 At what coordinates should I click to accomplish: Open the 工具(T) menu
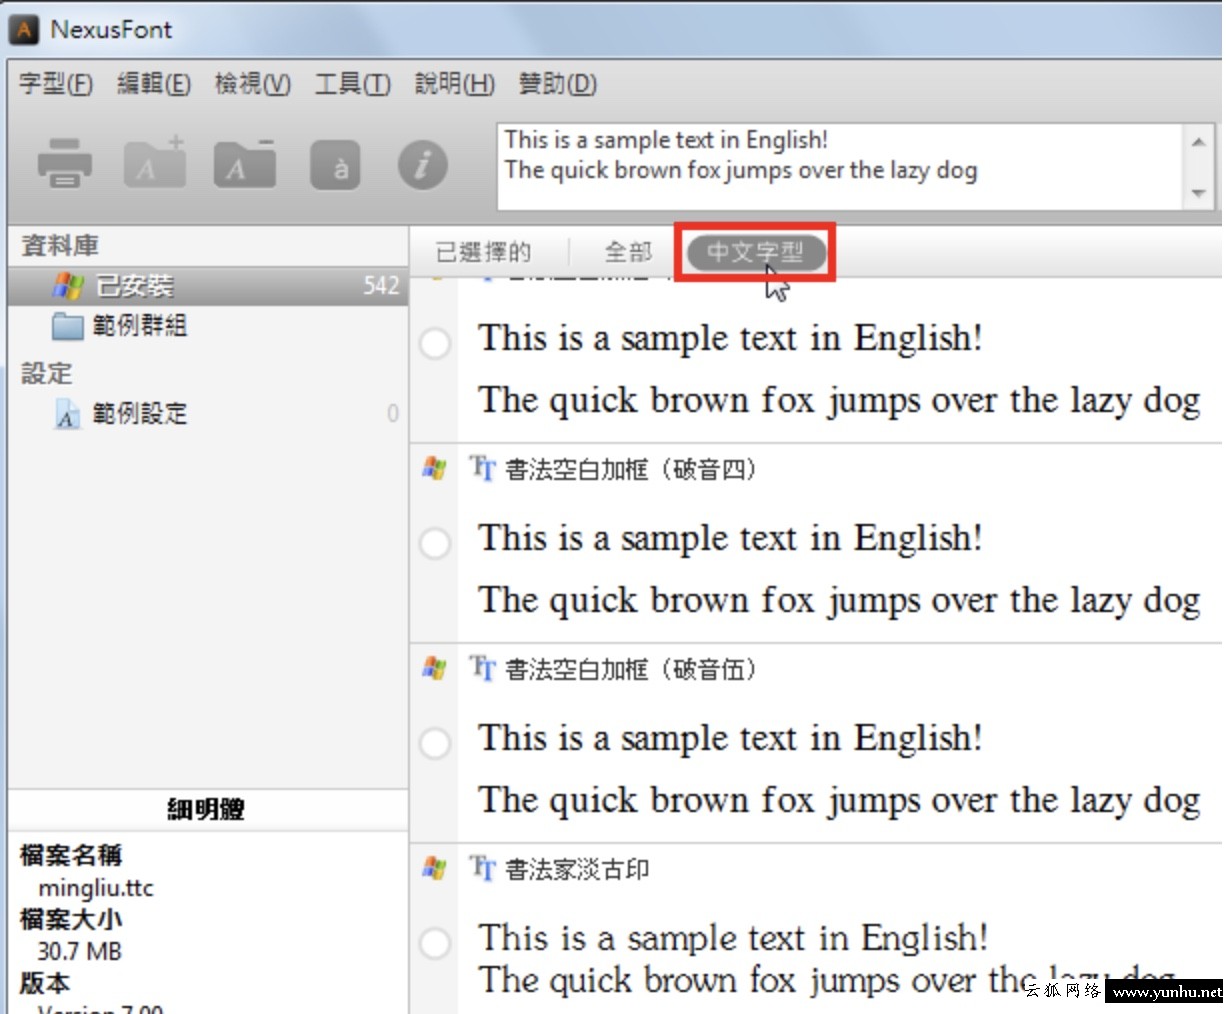tap(352, 84)
